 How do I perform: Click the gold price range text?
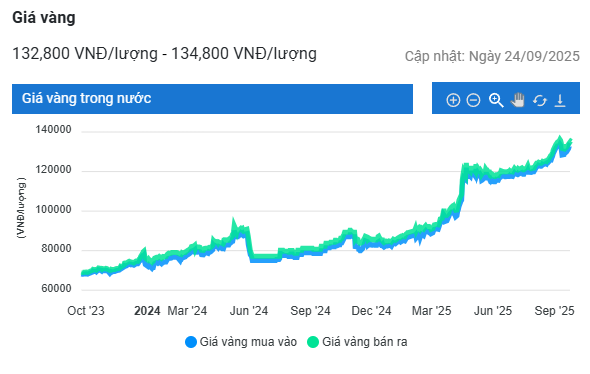[164, 53]
